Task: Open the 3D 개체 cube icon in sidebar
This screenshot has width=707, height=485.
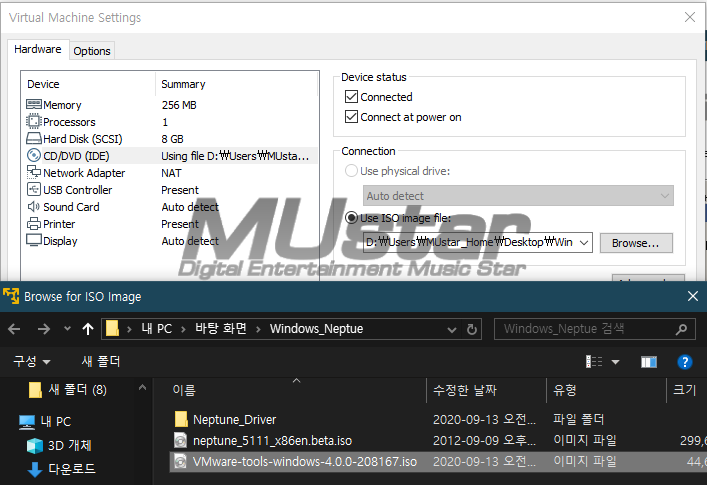Action: point(35,446)
